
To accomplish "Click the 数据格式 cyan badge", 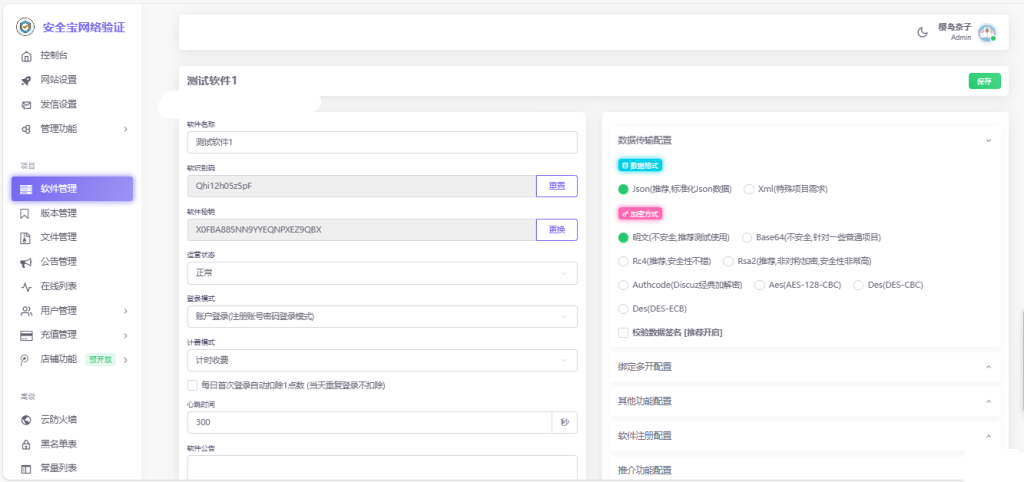I will pos(641,166).
